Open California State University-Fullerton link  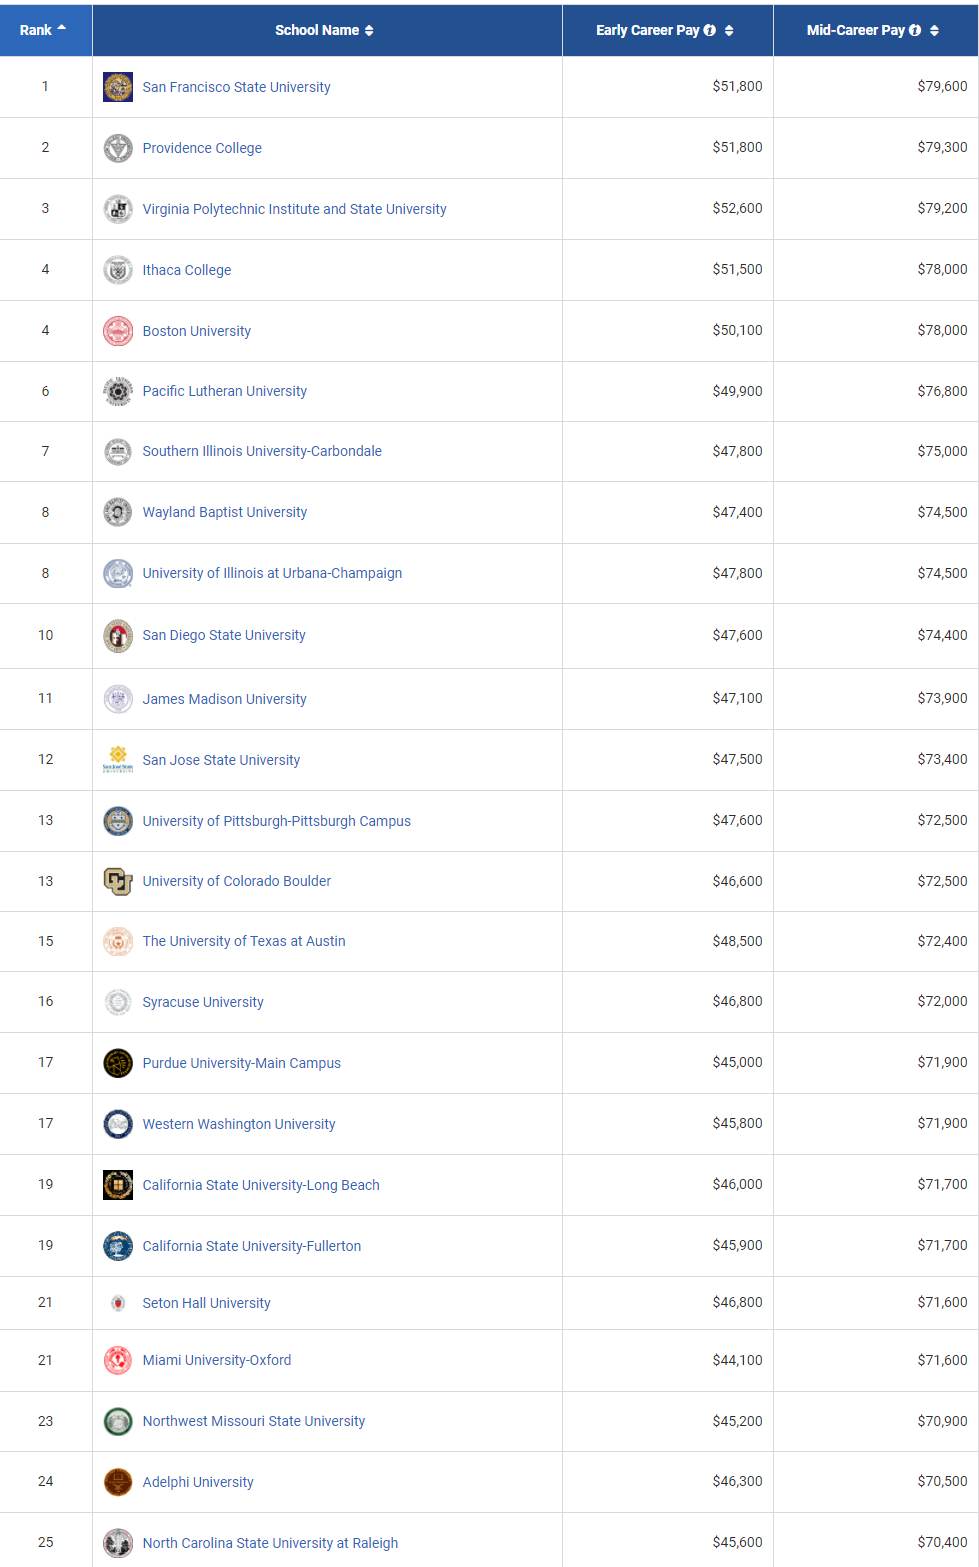(252, 1246)
